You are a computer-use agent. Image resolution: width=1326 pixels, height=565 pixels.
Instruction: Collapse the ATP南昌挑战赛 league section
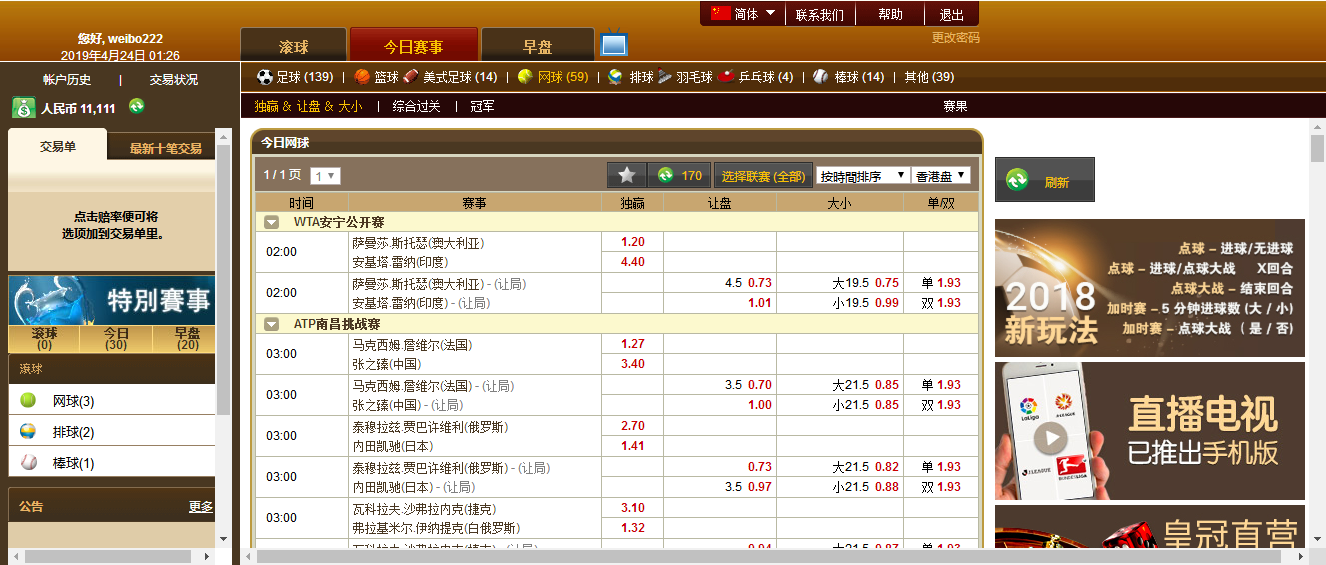pos(271,324)
